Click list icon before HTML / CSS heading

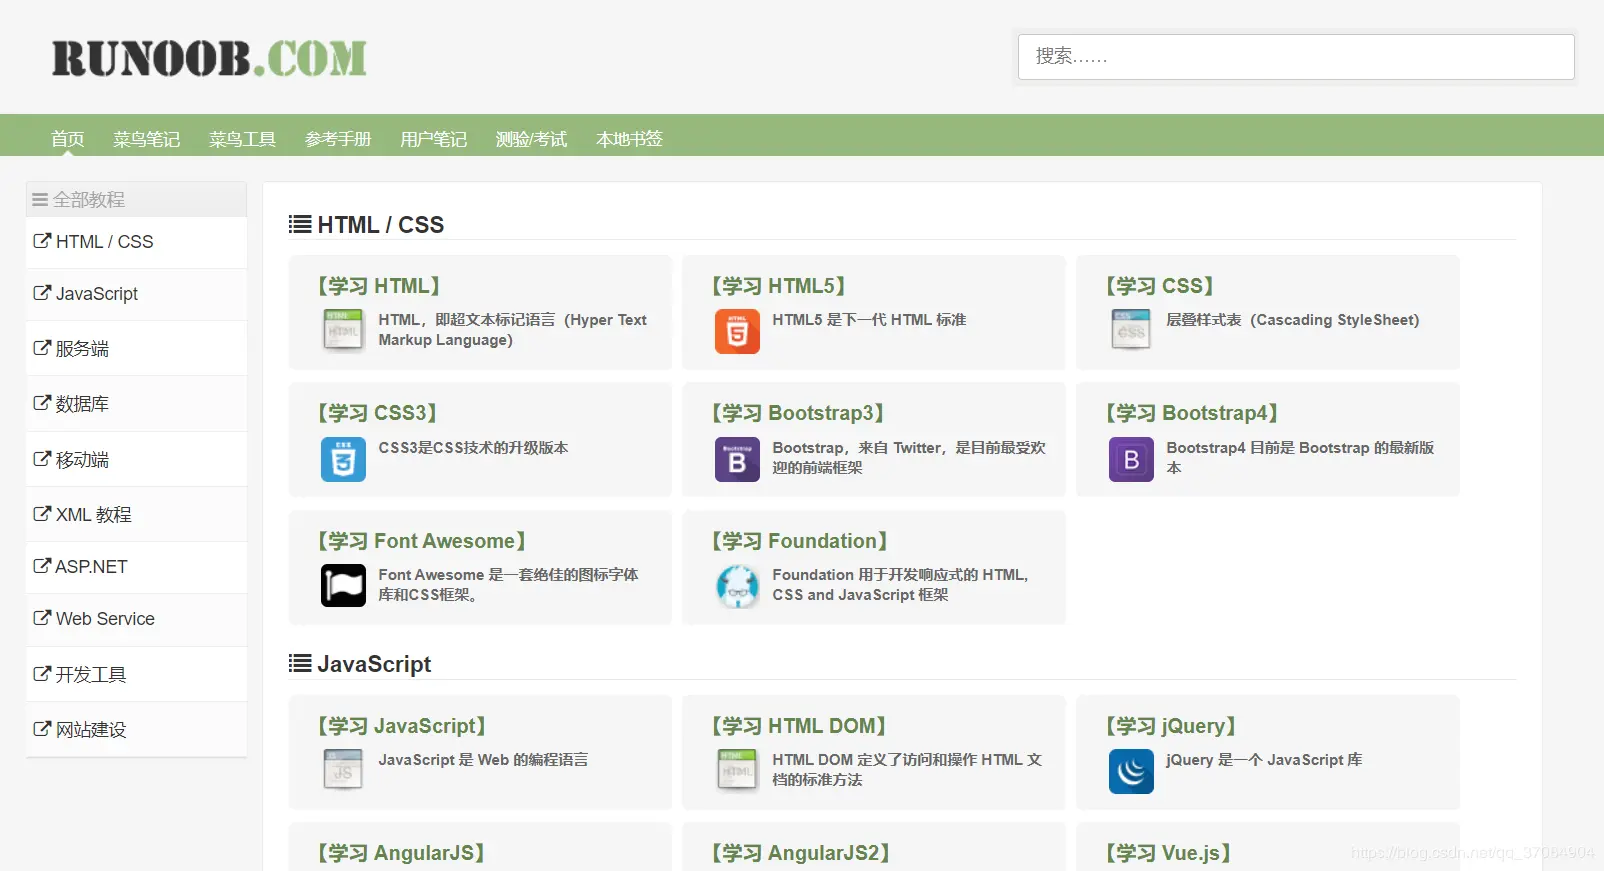click(x=300, y=224)
